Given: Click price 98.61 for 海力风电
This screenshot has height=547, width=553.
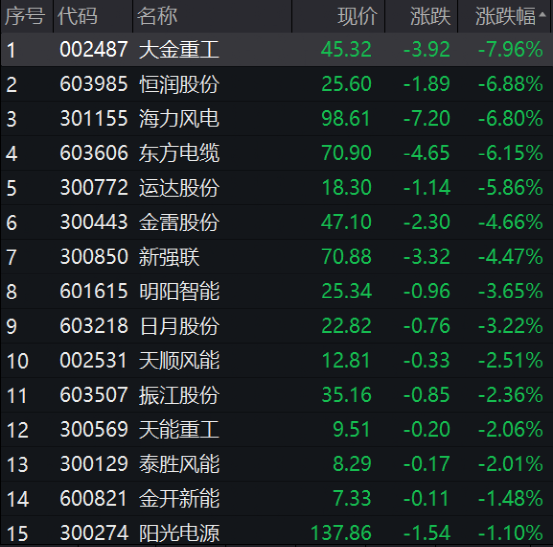Looking at the screenshot, I should click(346, 118).
